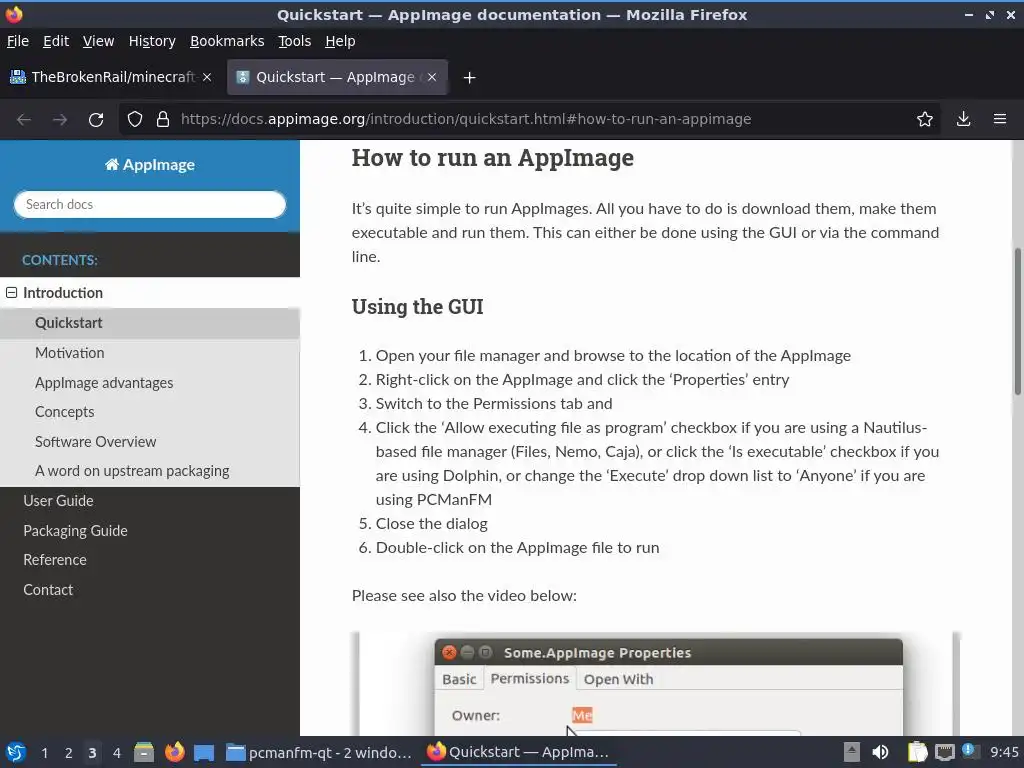Click the clock showing 9:45

[1004, 752]
